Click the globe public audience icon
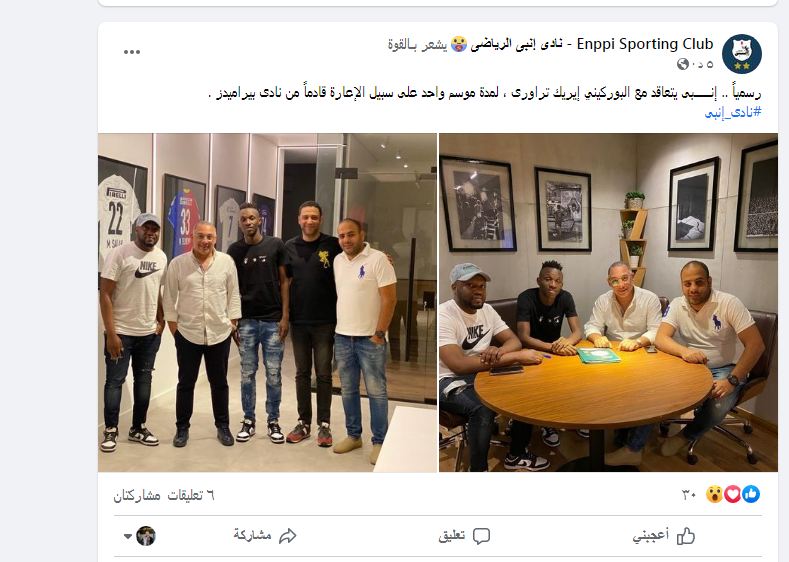This screenshot has height=562, width=789. click(682, 64)
